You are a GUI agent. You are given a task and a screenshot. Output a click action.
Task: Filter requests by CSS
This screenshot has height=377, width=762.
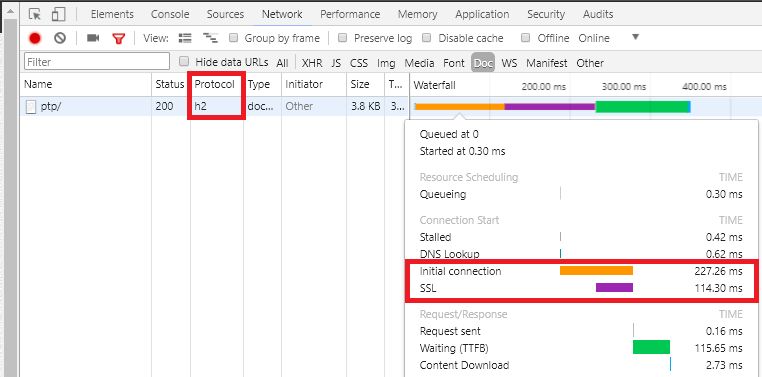tap(359, 63)
